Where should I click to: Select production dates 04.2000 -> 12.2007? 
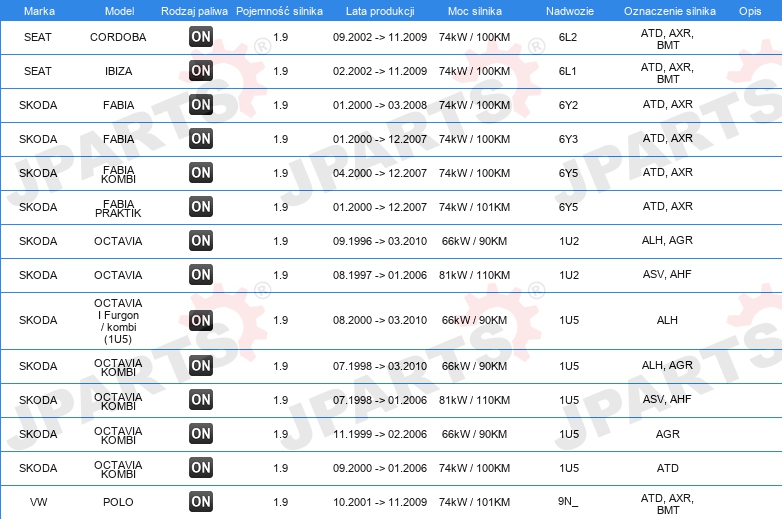coord(380,173)
